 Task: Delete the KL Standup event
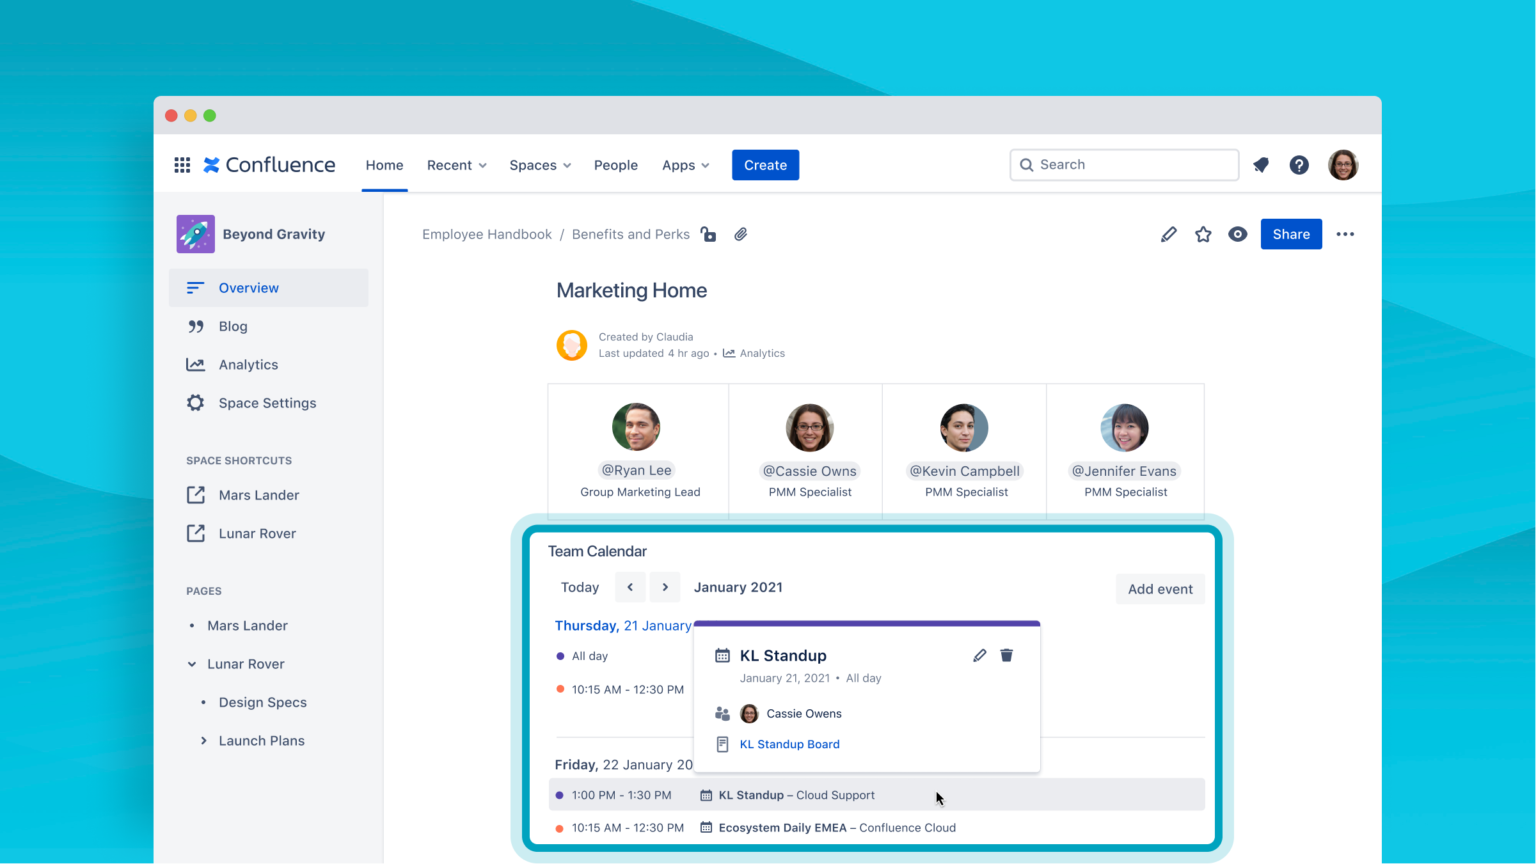tap(1006, 655)
